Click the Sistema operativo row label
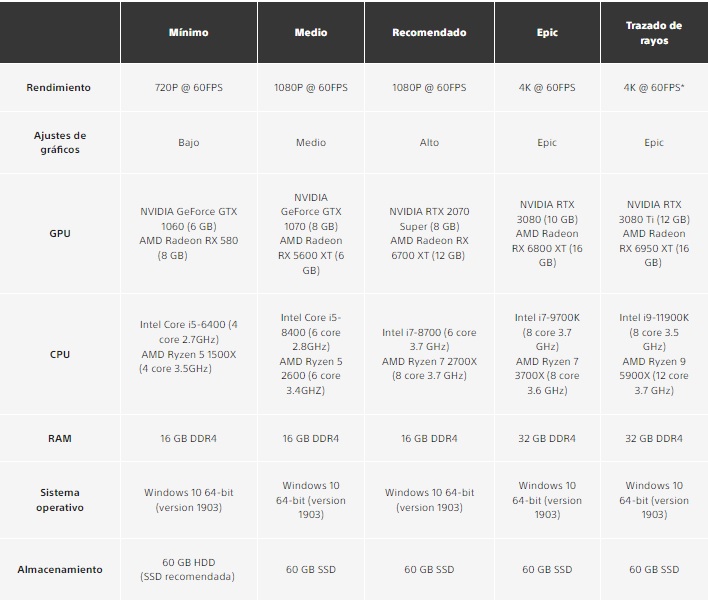The image size is (708, 602). point(59,500)
